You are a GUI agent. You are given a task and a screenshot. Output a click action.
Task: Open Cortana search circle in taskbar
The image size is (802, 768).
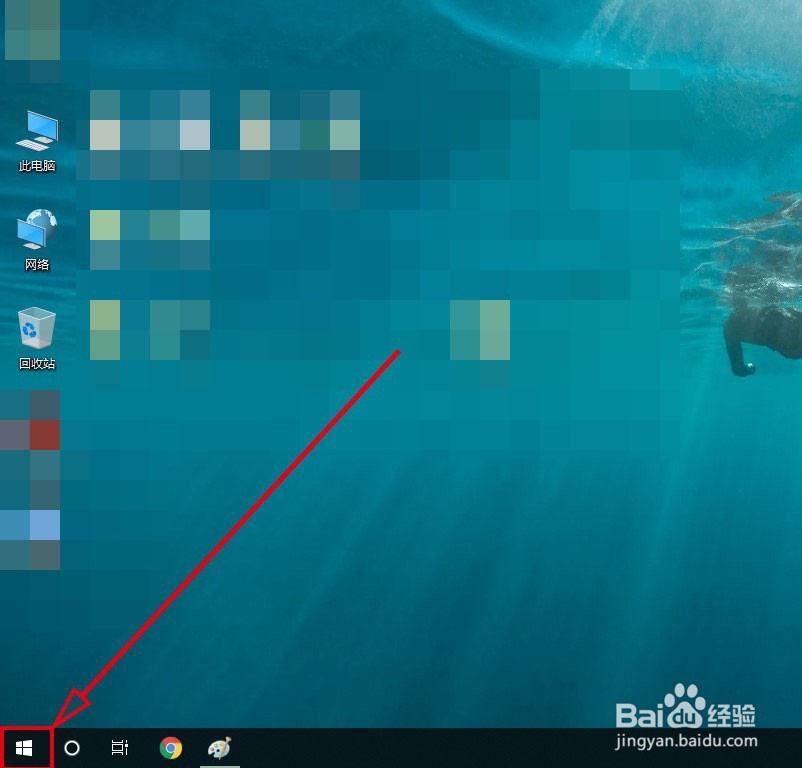tap(72, 748)
